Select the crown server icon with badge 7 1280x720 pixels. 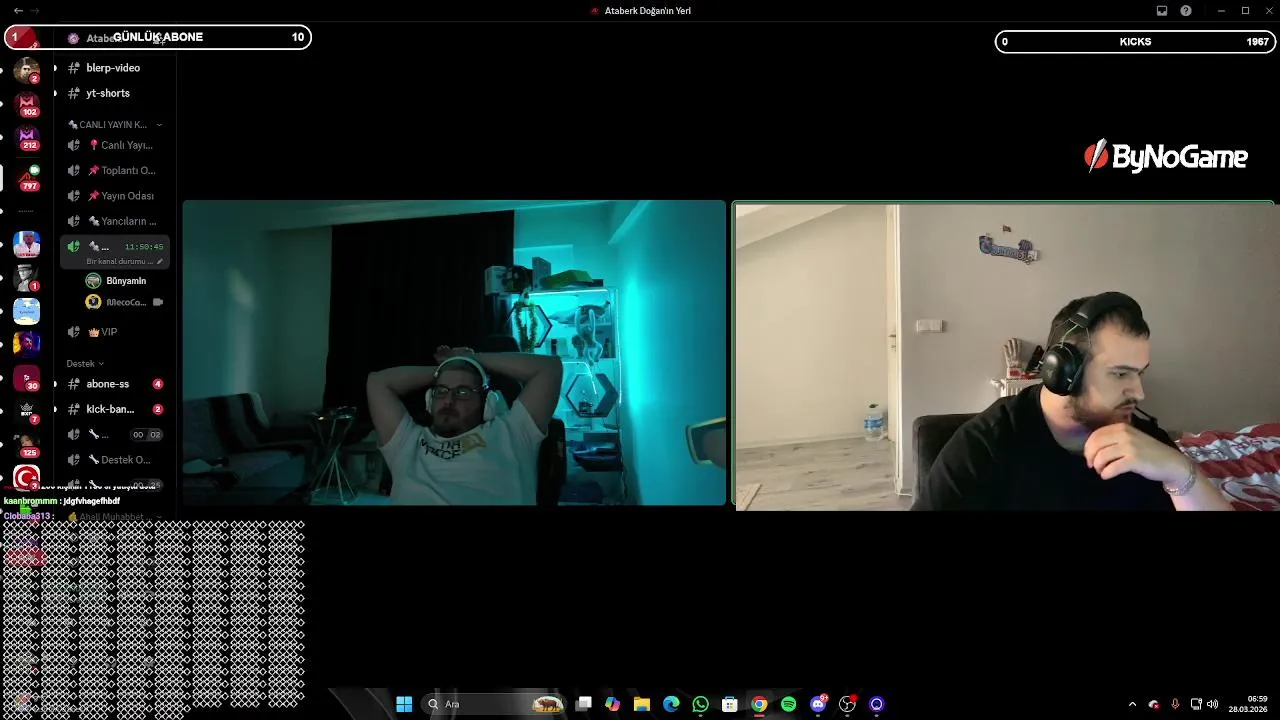(x=27, y=411)
